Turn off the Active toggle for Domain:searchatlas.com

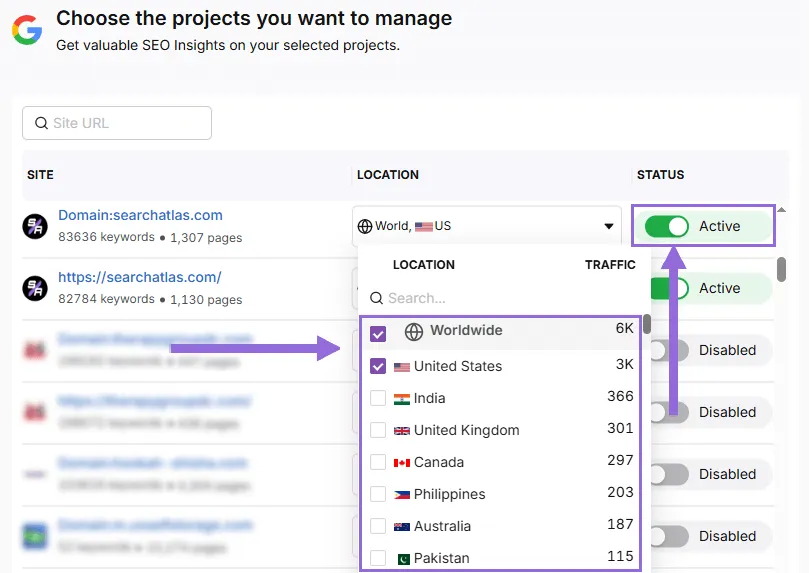point(667,227)
